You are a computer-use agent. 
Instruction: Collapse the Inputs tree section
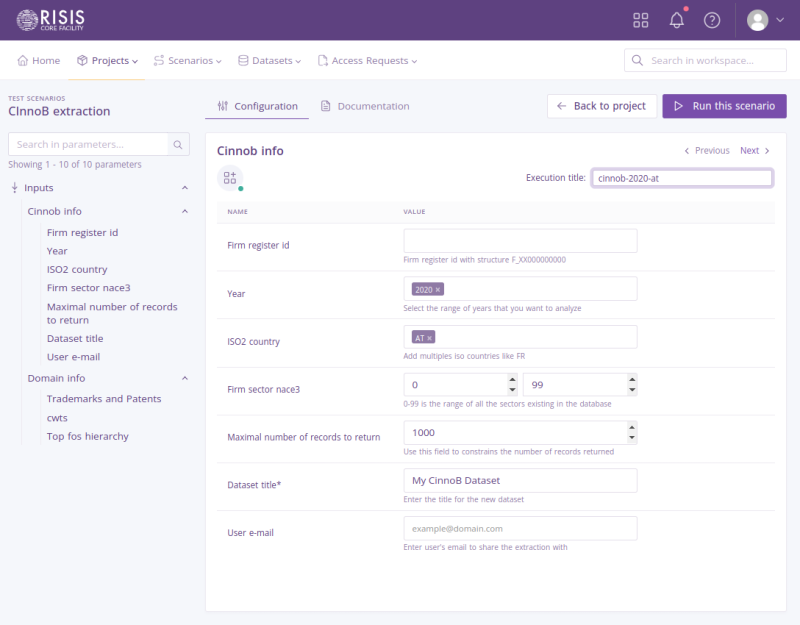point(185,188)
